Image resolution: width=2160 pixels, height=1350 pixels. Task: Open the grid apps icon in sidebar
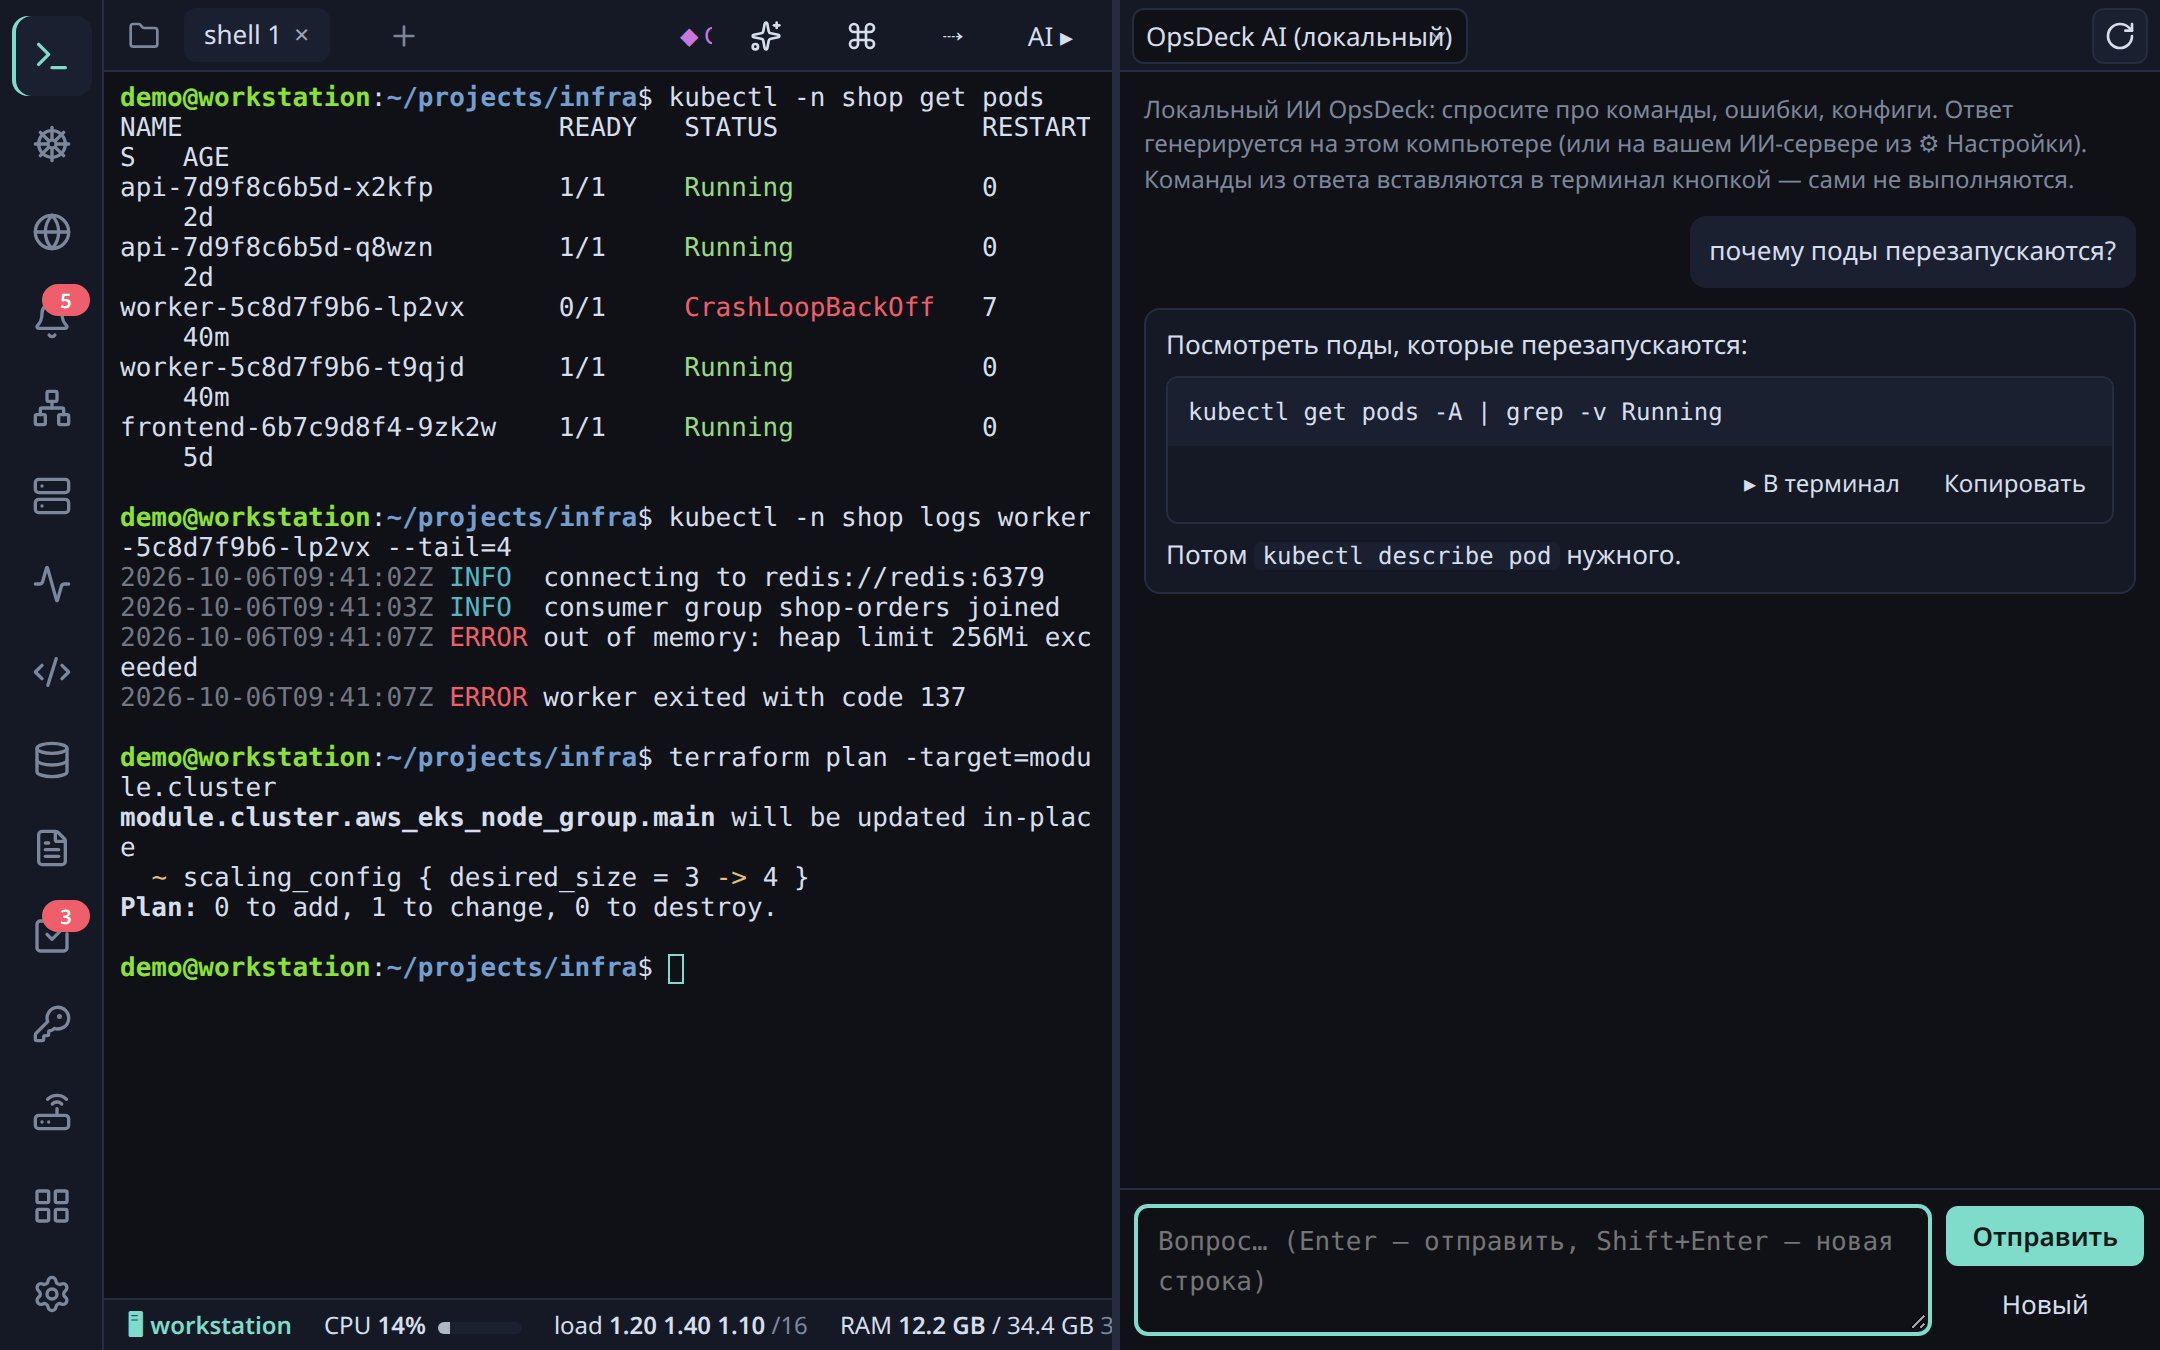(x=52, y=1206)
